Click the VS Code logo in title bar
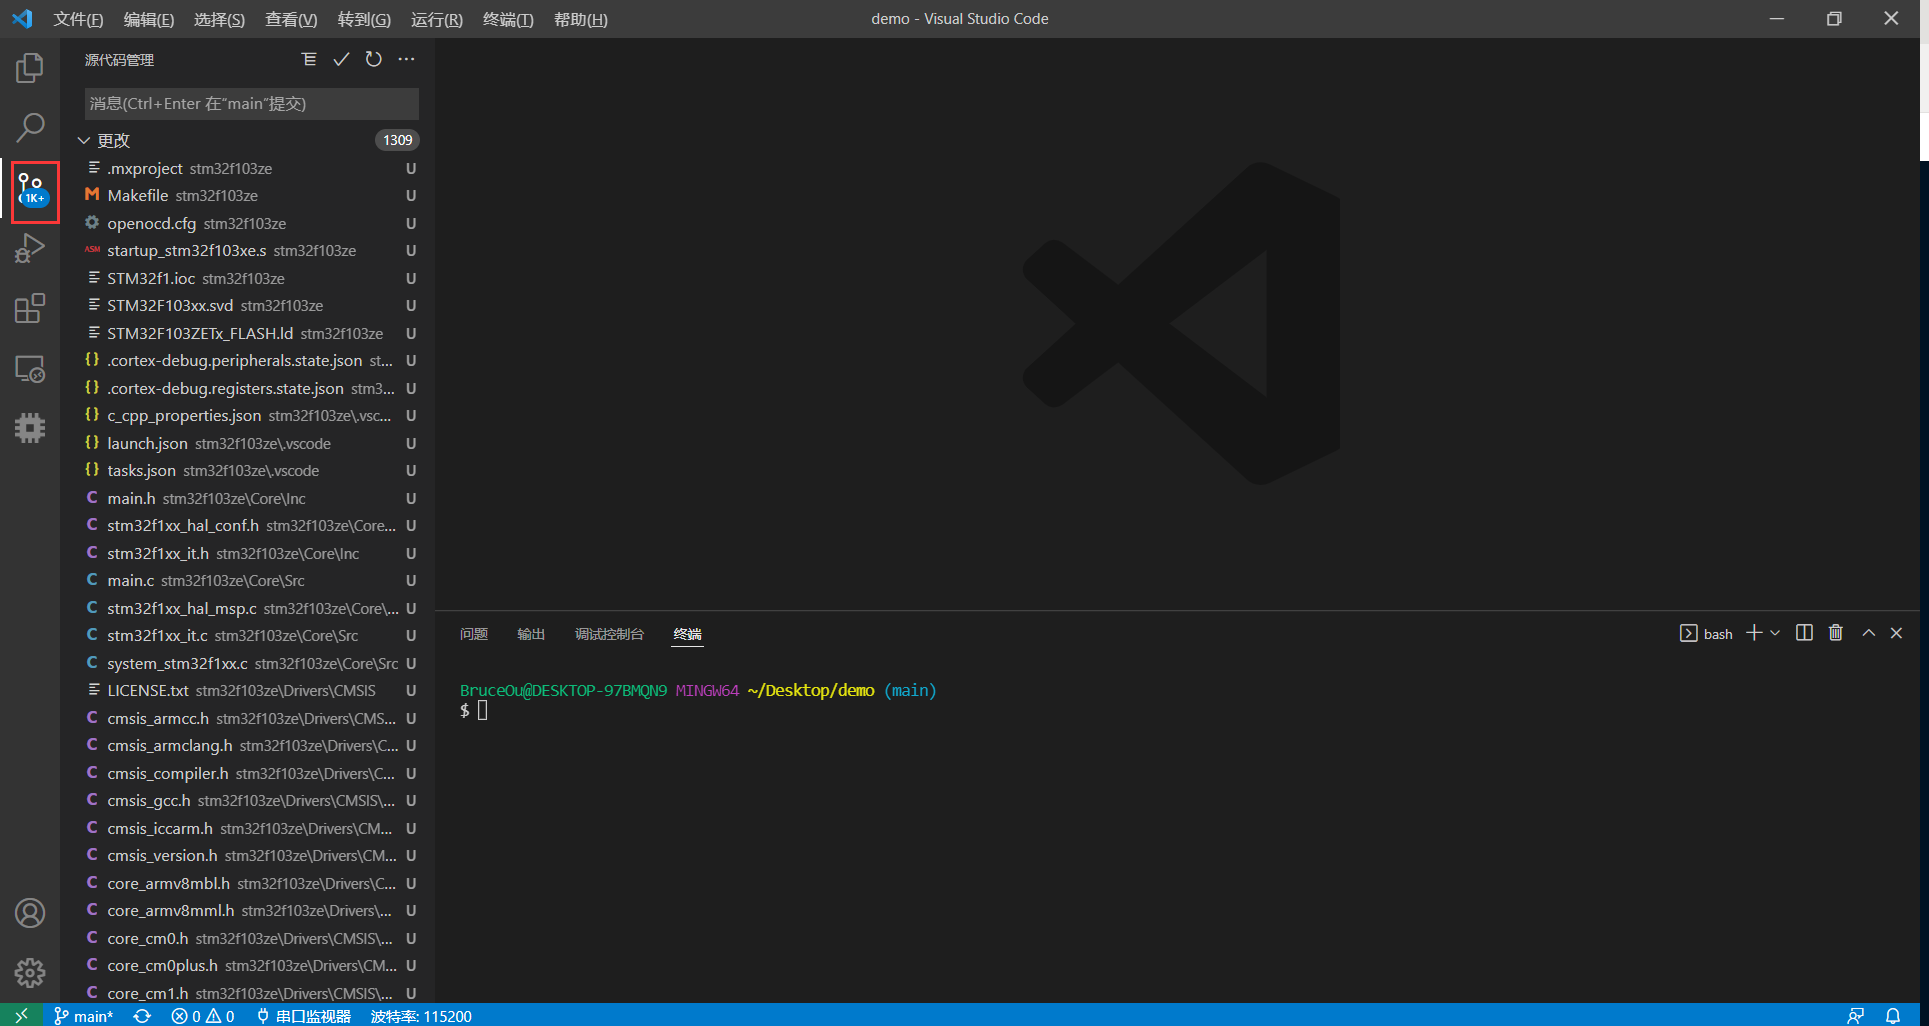1929x1026 pixels. tap(22, 18)
